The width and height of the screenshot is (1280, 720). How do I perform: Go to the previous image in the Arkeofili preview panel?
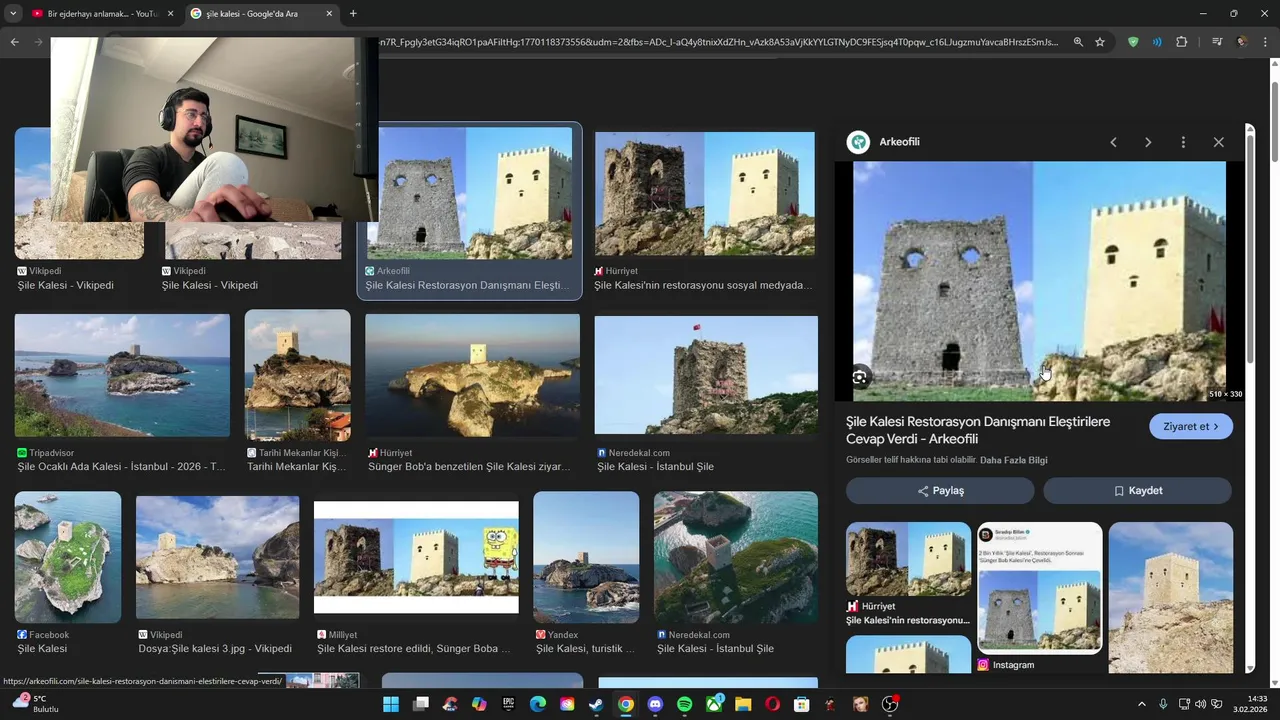pos(1113,142)
